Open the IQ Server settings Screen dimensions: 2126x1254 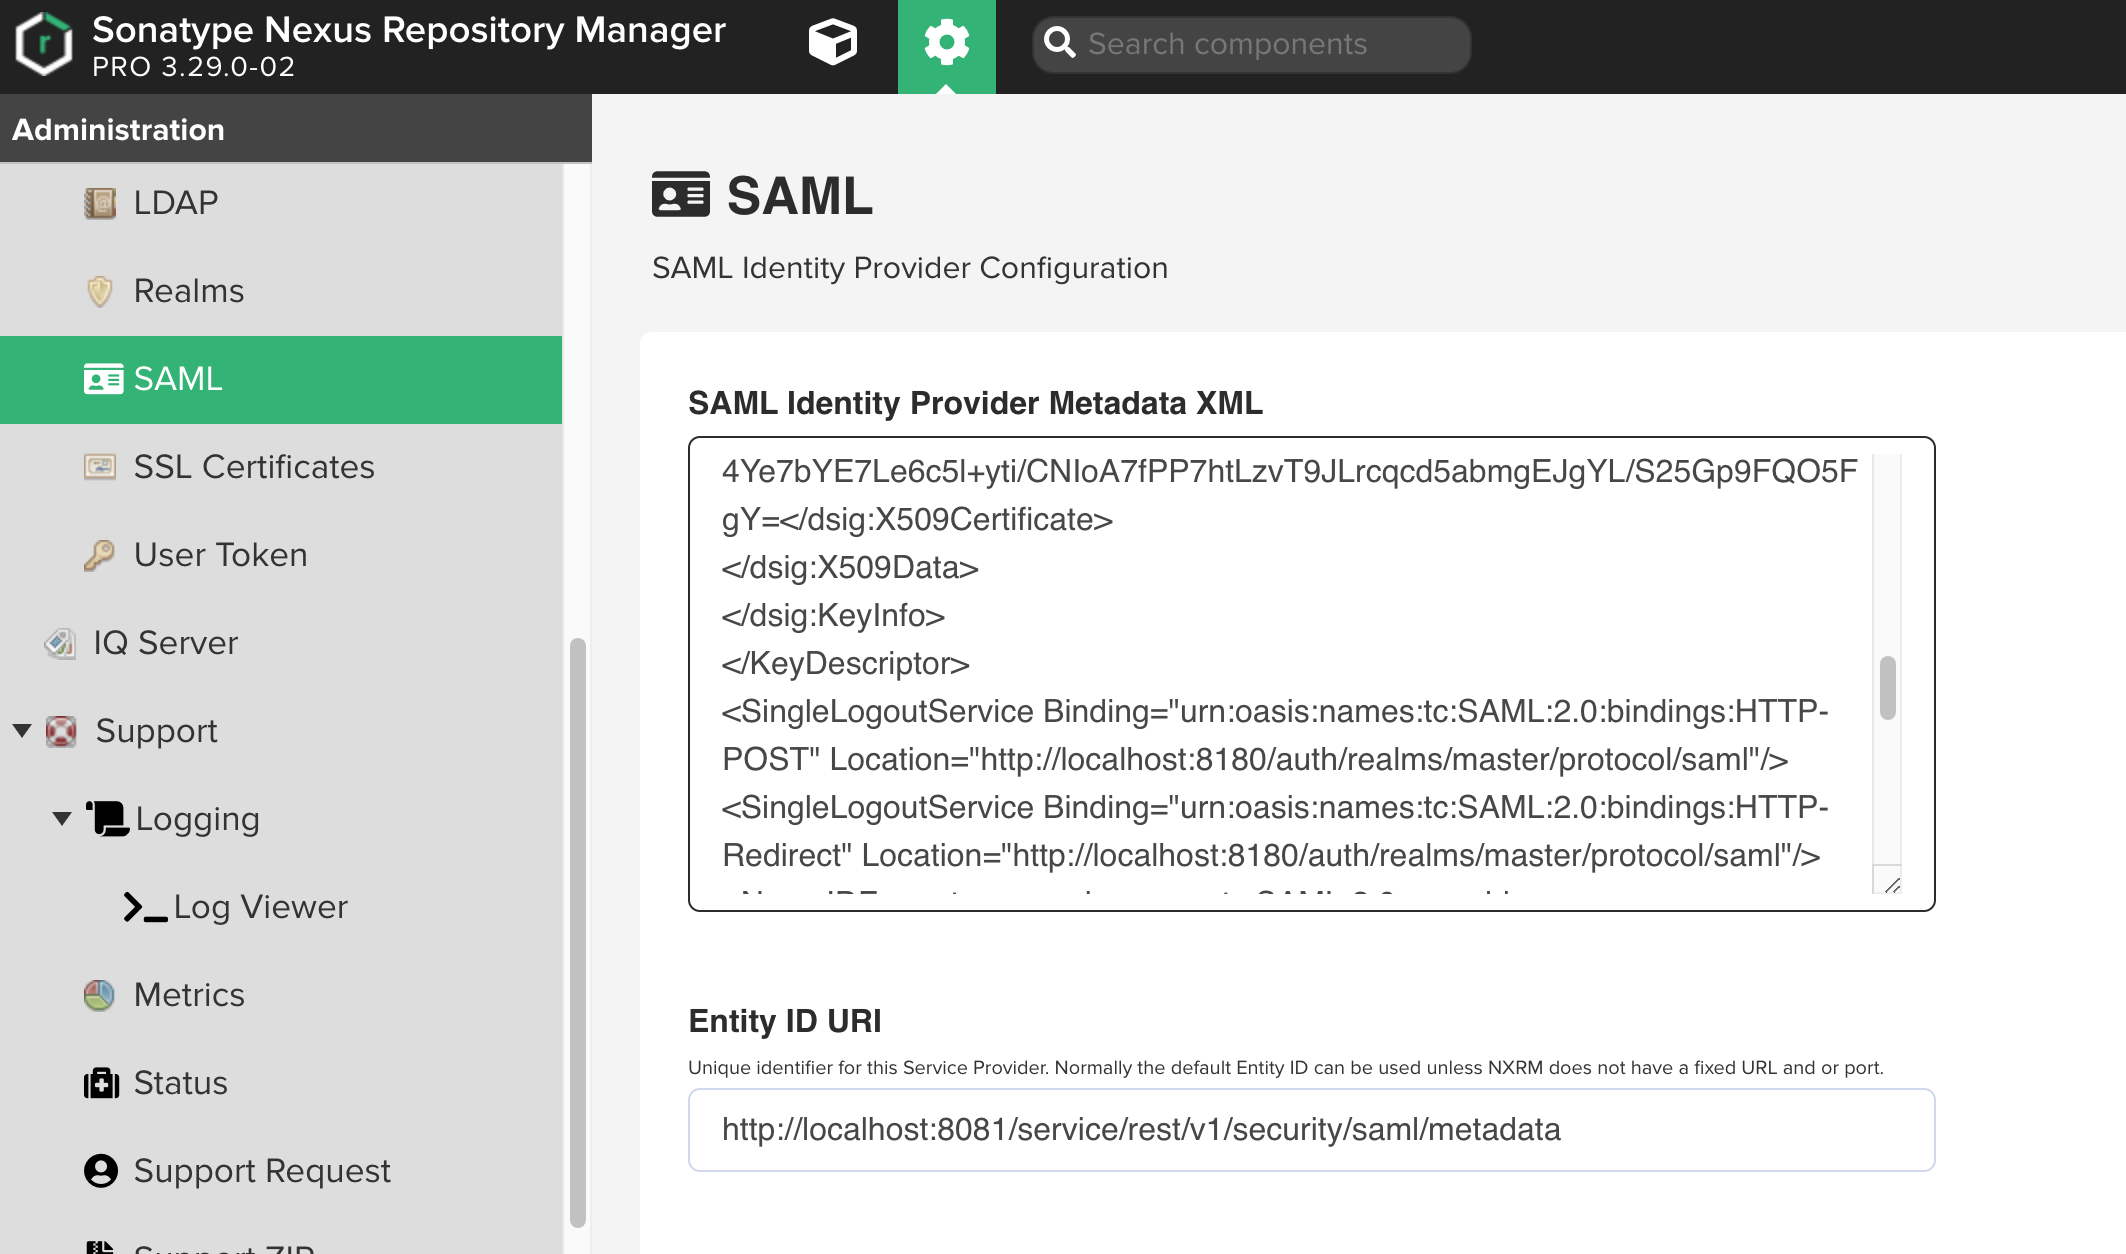(165, 643)
